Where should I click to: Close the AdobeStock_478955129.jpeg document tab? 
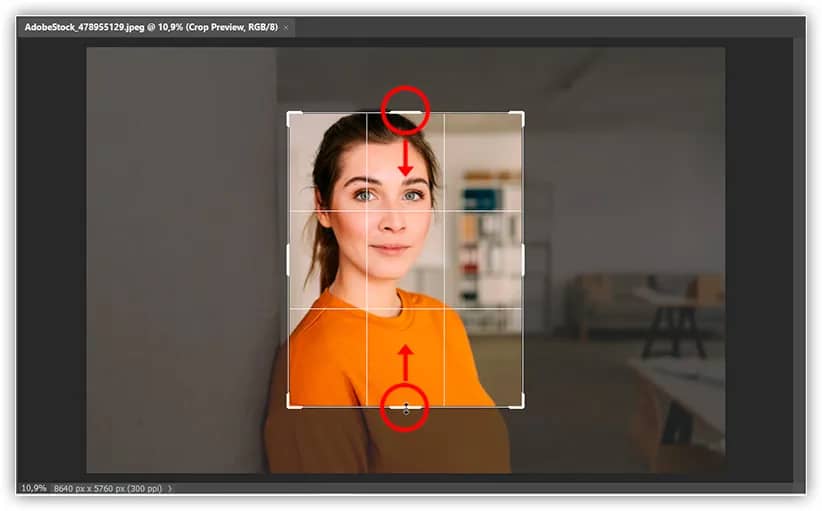[x=286, y=27]
